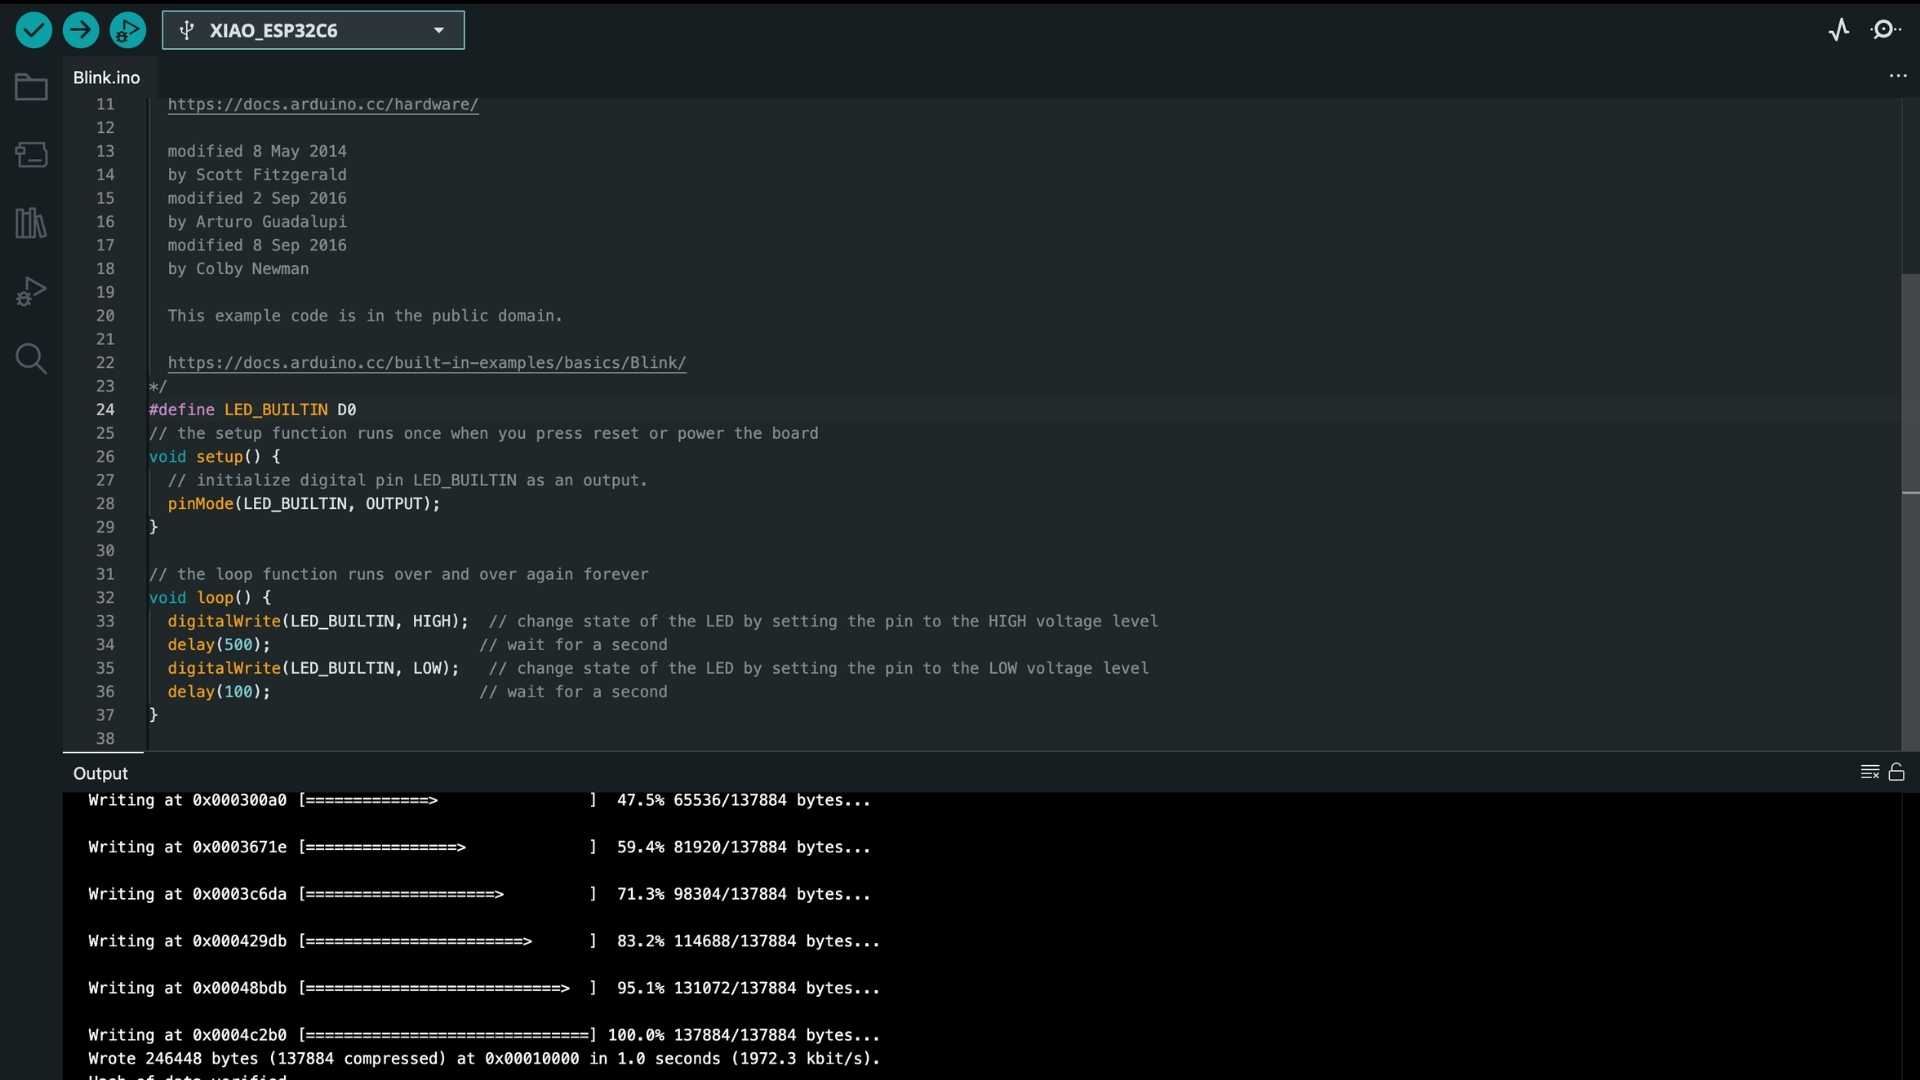
Task: Click the Verify sketch checkmark button
Action: (x=34, y=30)
